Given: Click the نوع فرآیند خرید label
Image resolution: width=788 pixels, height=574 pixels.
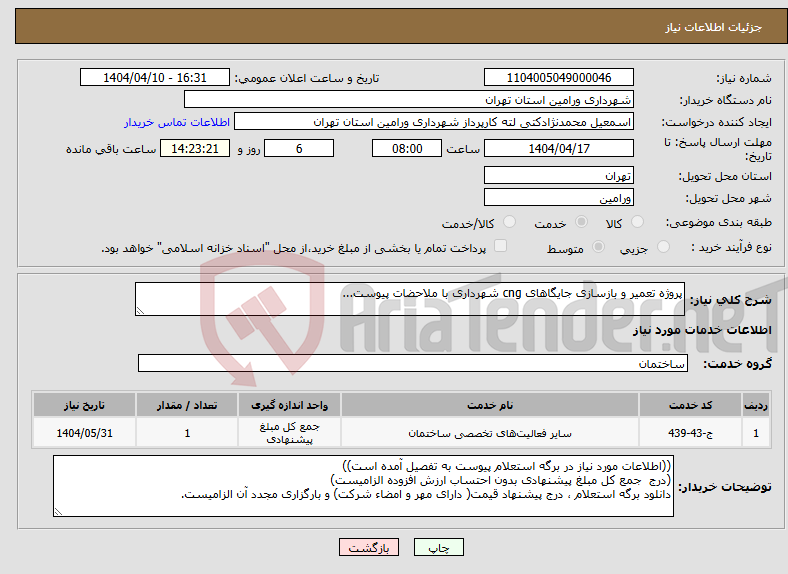Looking at the screenshot, I should 732,247.
